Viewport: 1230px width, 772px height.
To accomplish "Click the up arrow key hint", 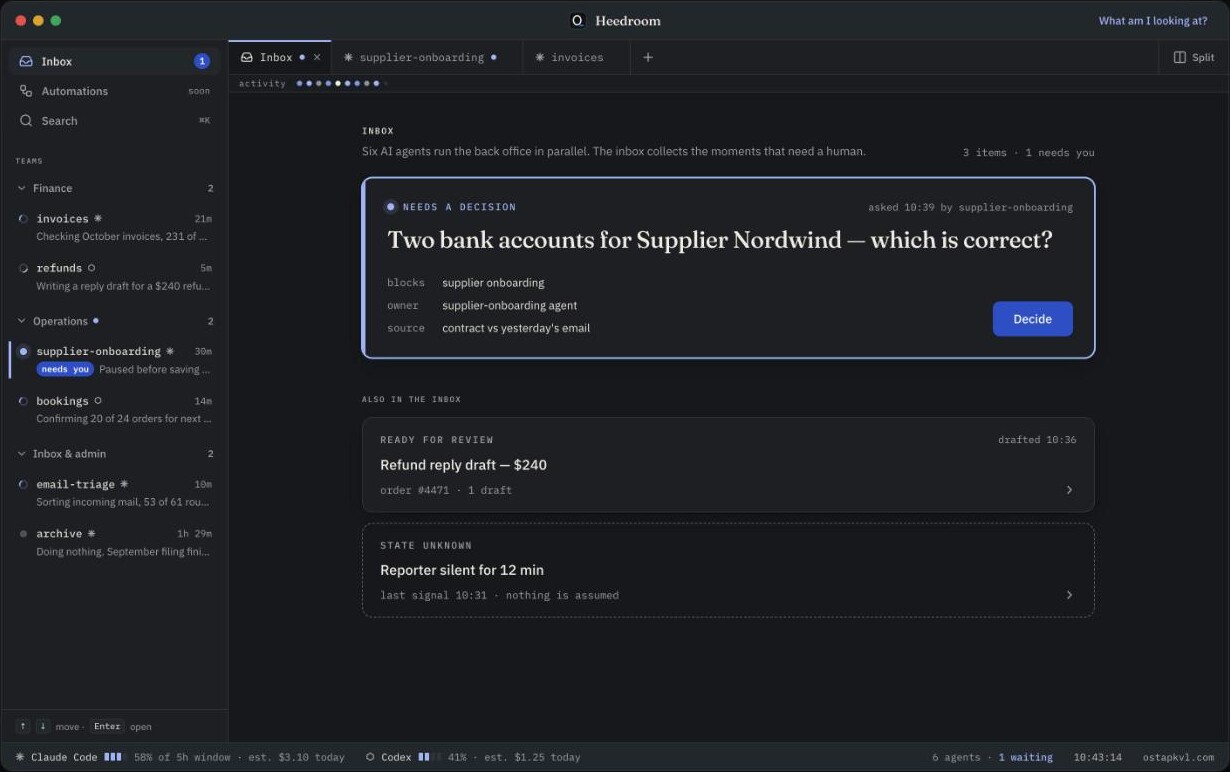I will click(x=22, y=727).
